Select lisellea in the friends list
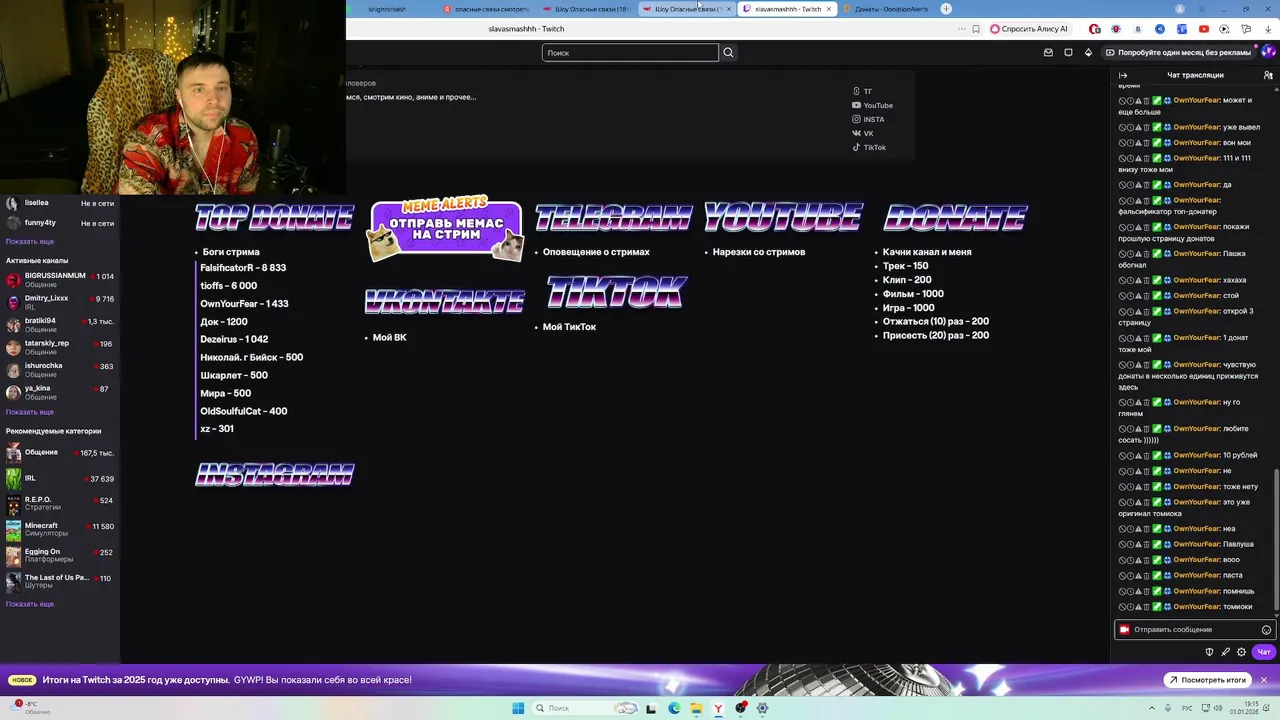 pyautogui.click(x=60, y=203)
